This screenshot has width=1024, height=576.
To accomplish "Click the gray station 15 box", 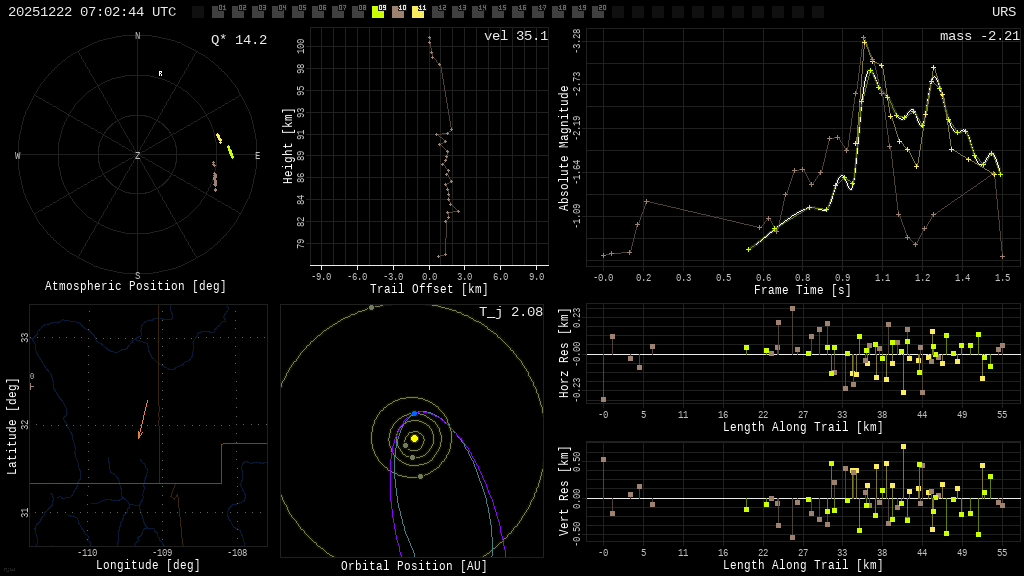I will [x=498, y=12].
